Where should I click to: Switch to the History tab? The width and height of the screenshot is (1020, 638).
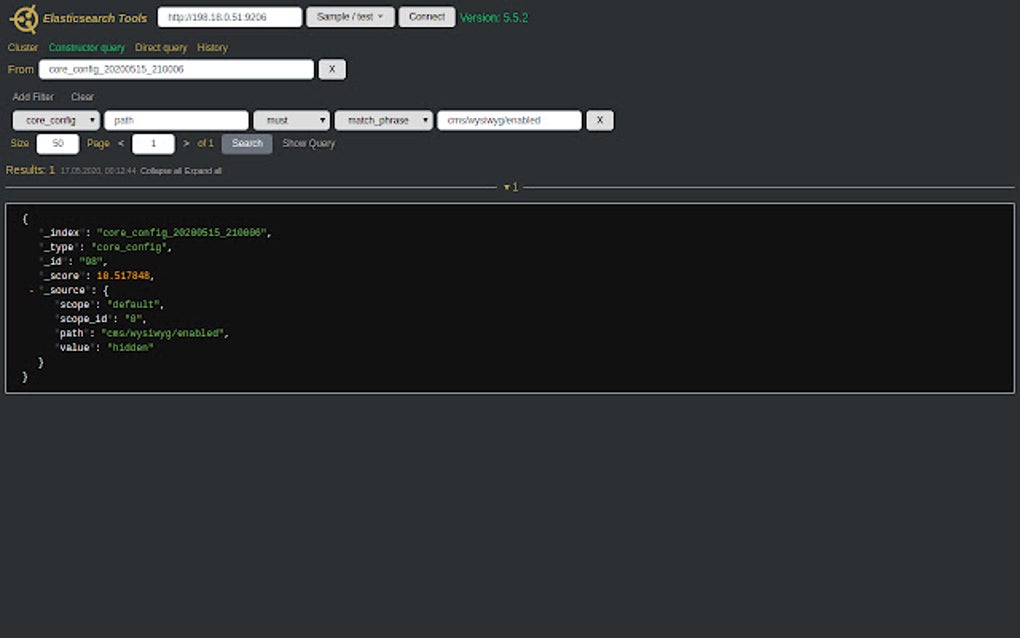click(x=213, y=47)
